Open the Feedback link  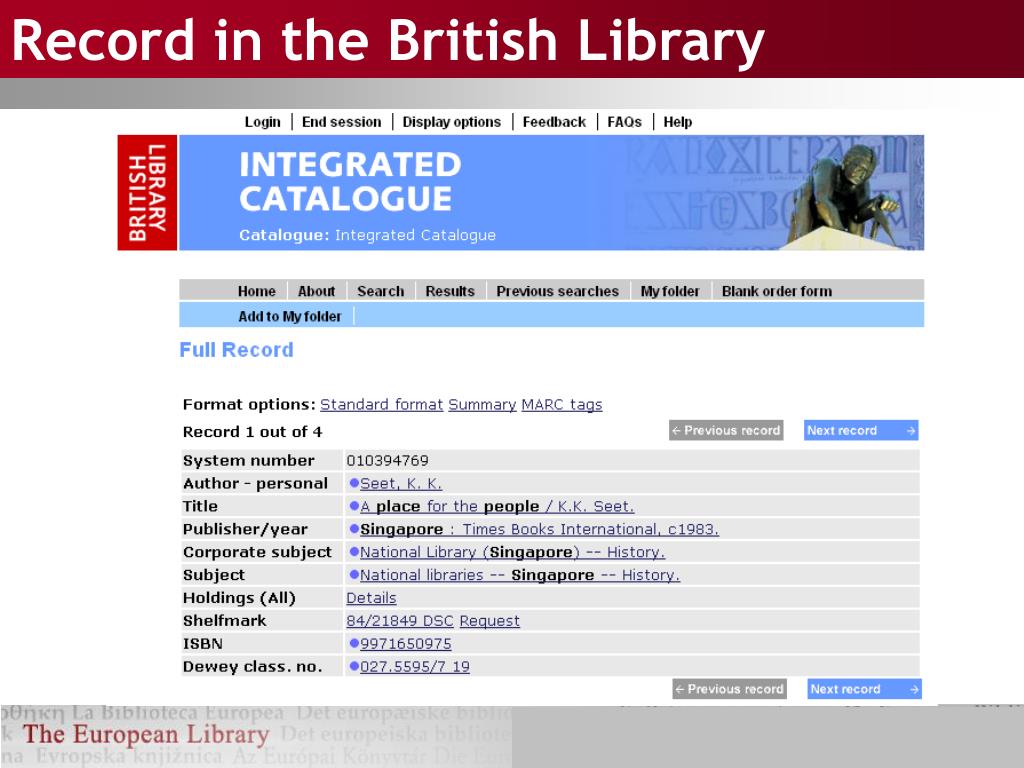[554, 122]
